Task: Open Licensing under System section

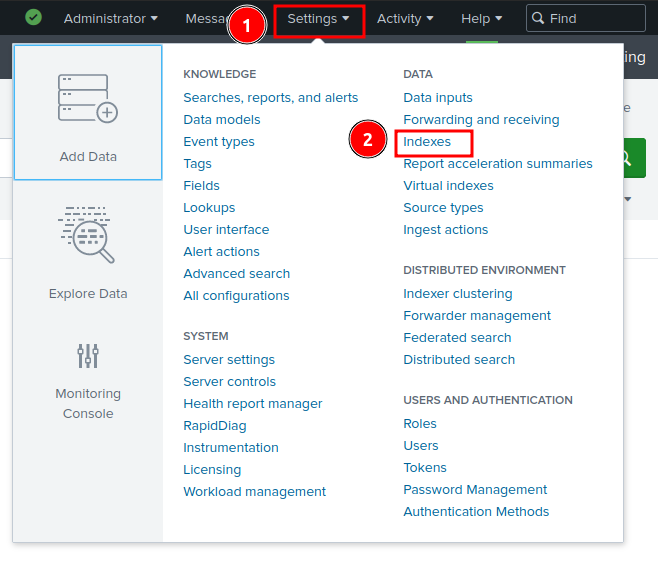Action: [212, 470]
